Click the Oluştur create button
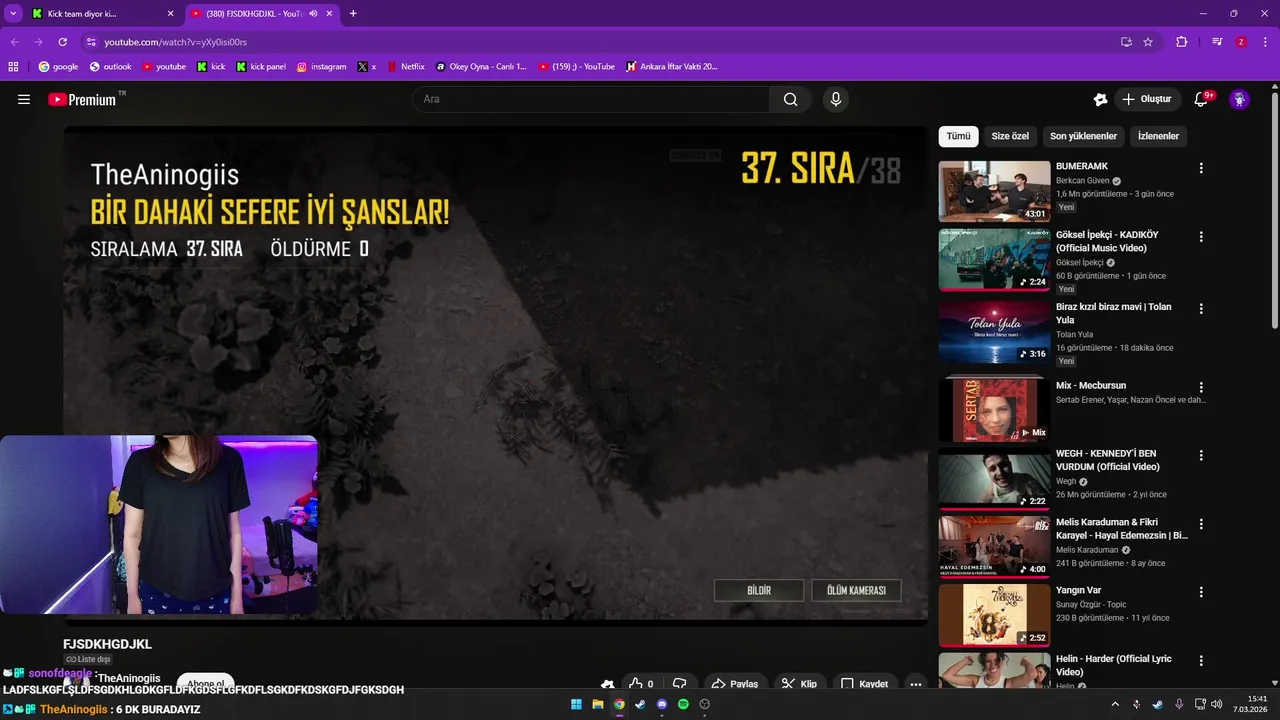Screen dimensions: 1280x720 [1148, 99]
